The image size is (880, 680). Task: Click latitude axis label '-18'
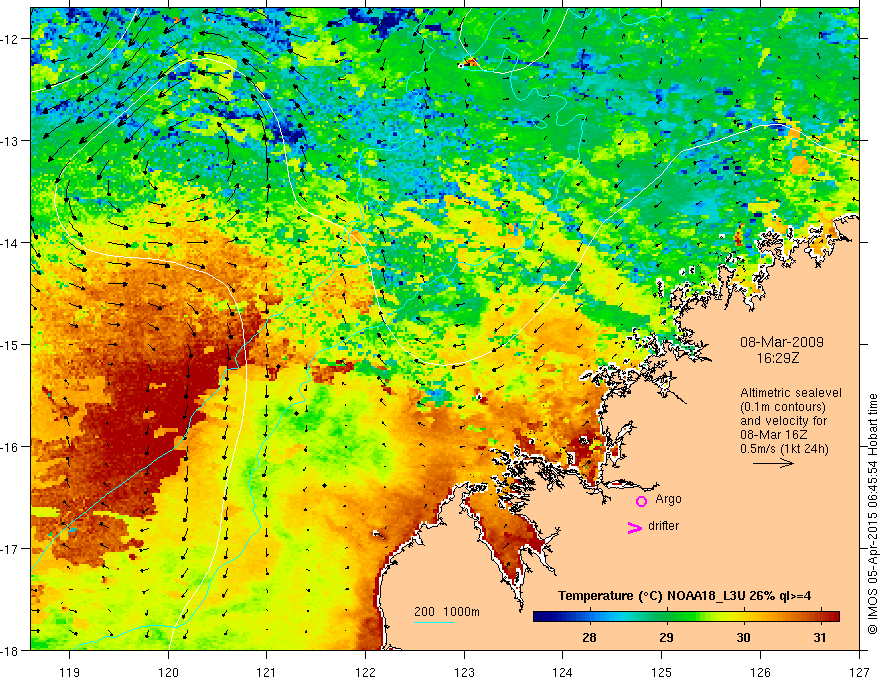tap(10, 650)
